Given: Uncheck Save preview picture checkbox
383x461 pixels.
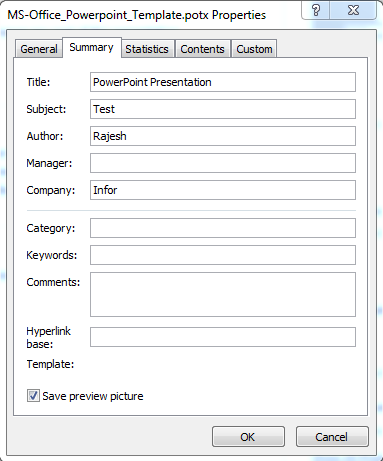Looking at the screenshot, I should [x=33, y=396].
